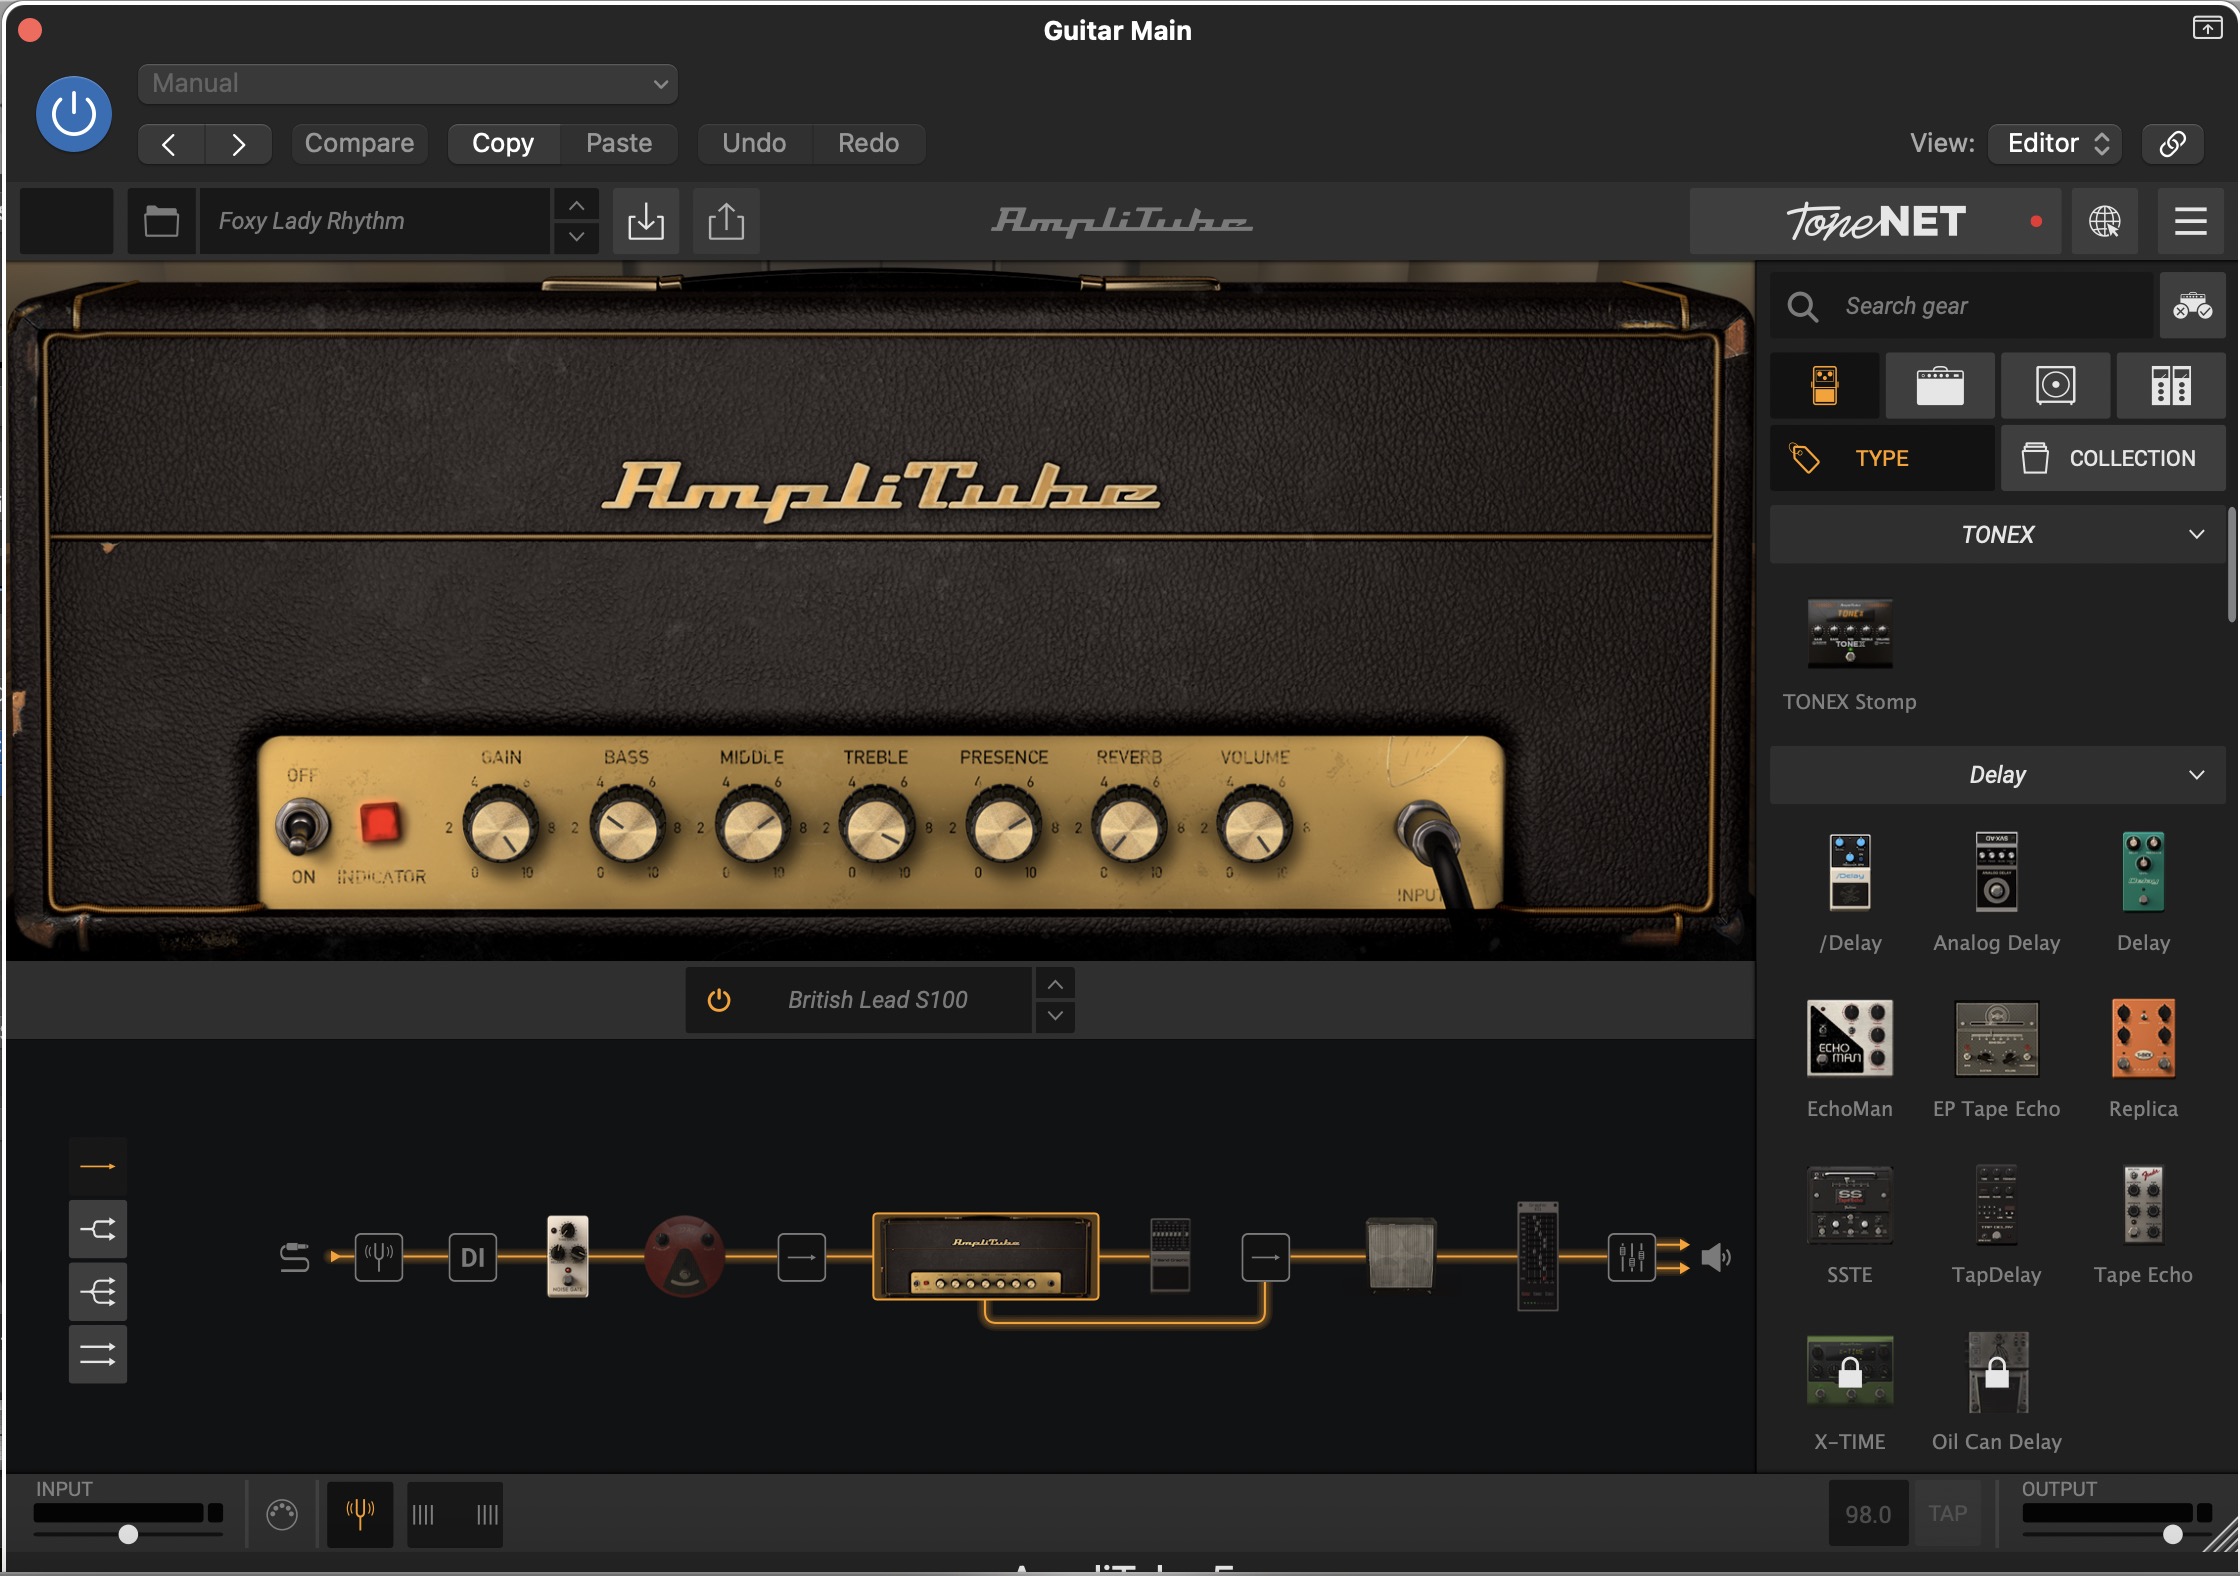Switch to previous amp model arrow

coord(1055,984)
